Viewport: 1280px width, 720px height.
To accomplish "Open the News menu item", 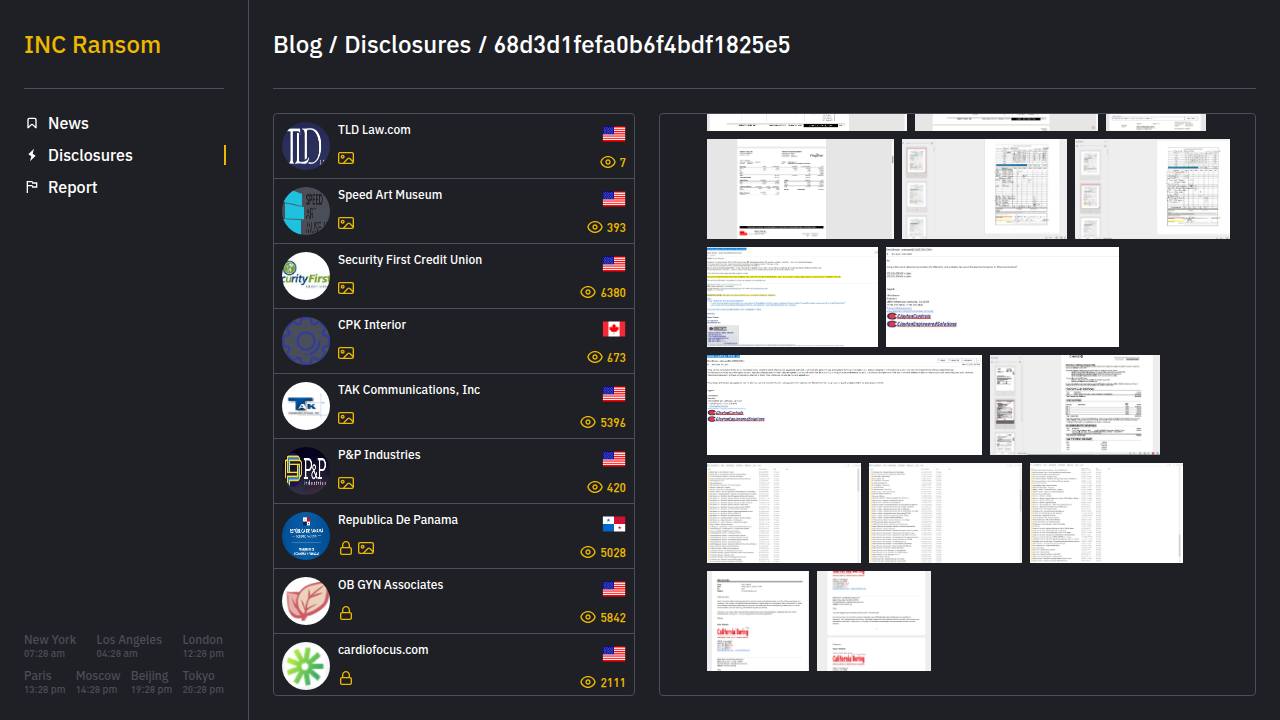I will [x=68, y=123].
